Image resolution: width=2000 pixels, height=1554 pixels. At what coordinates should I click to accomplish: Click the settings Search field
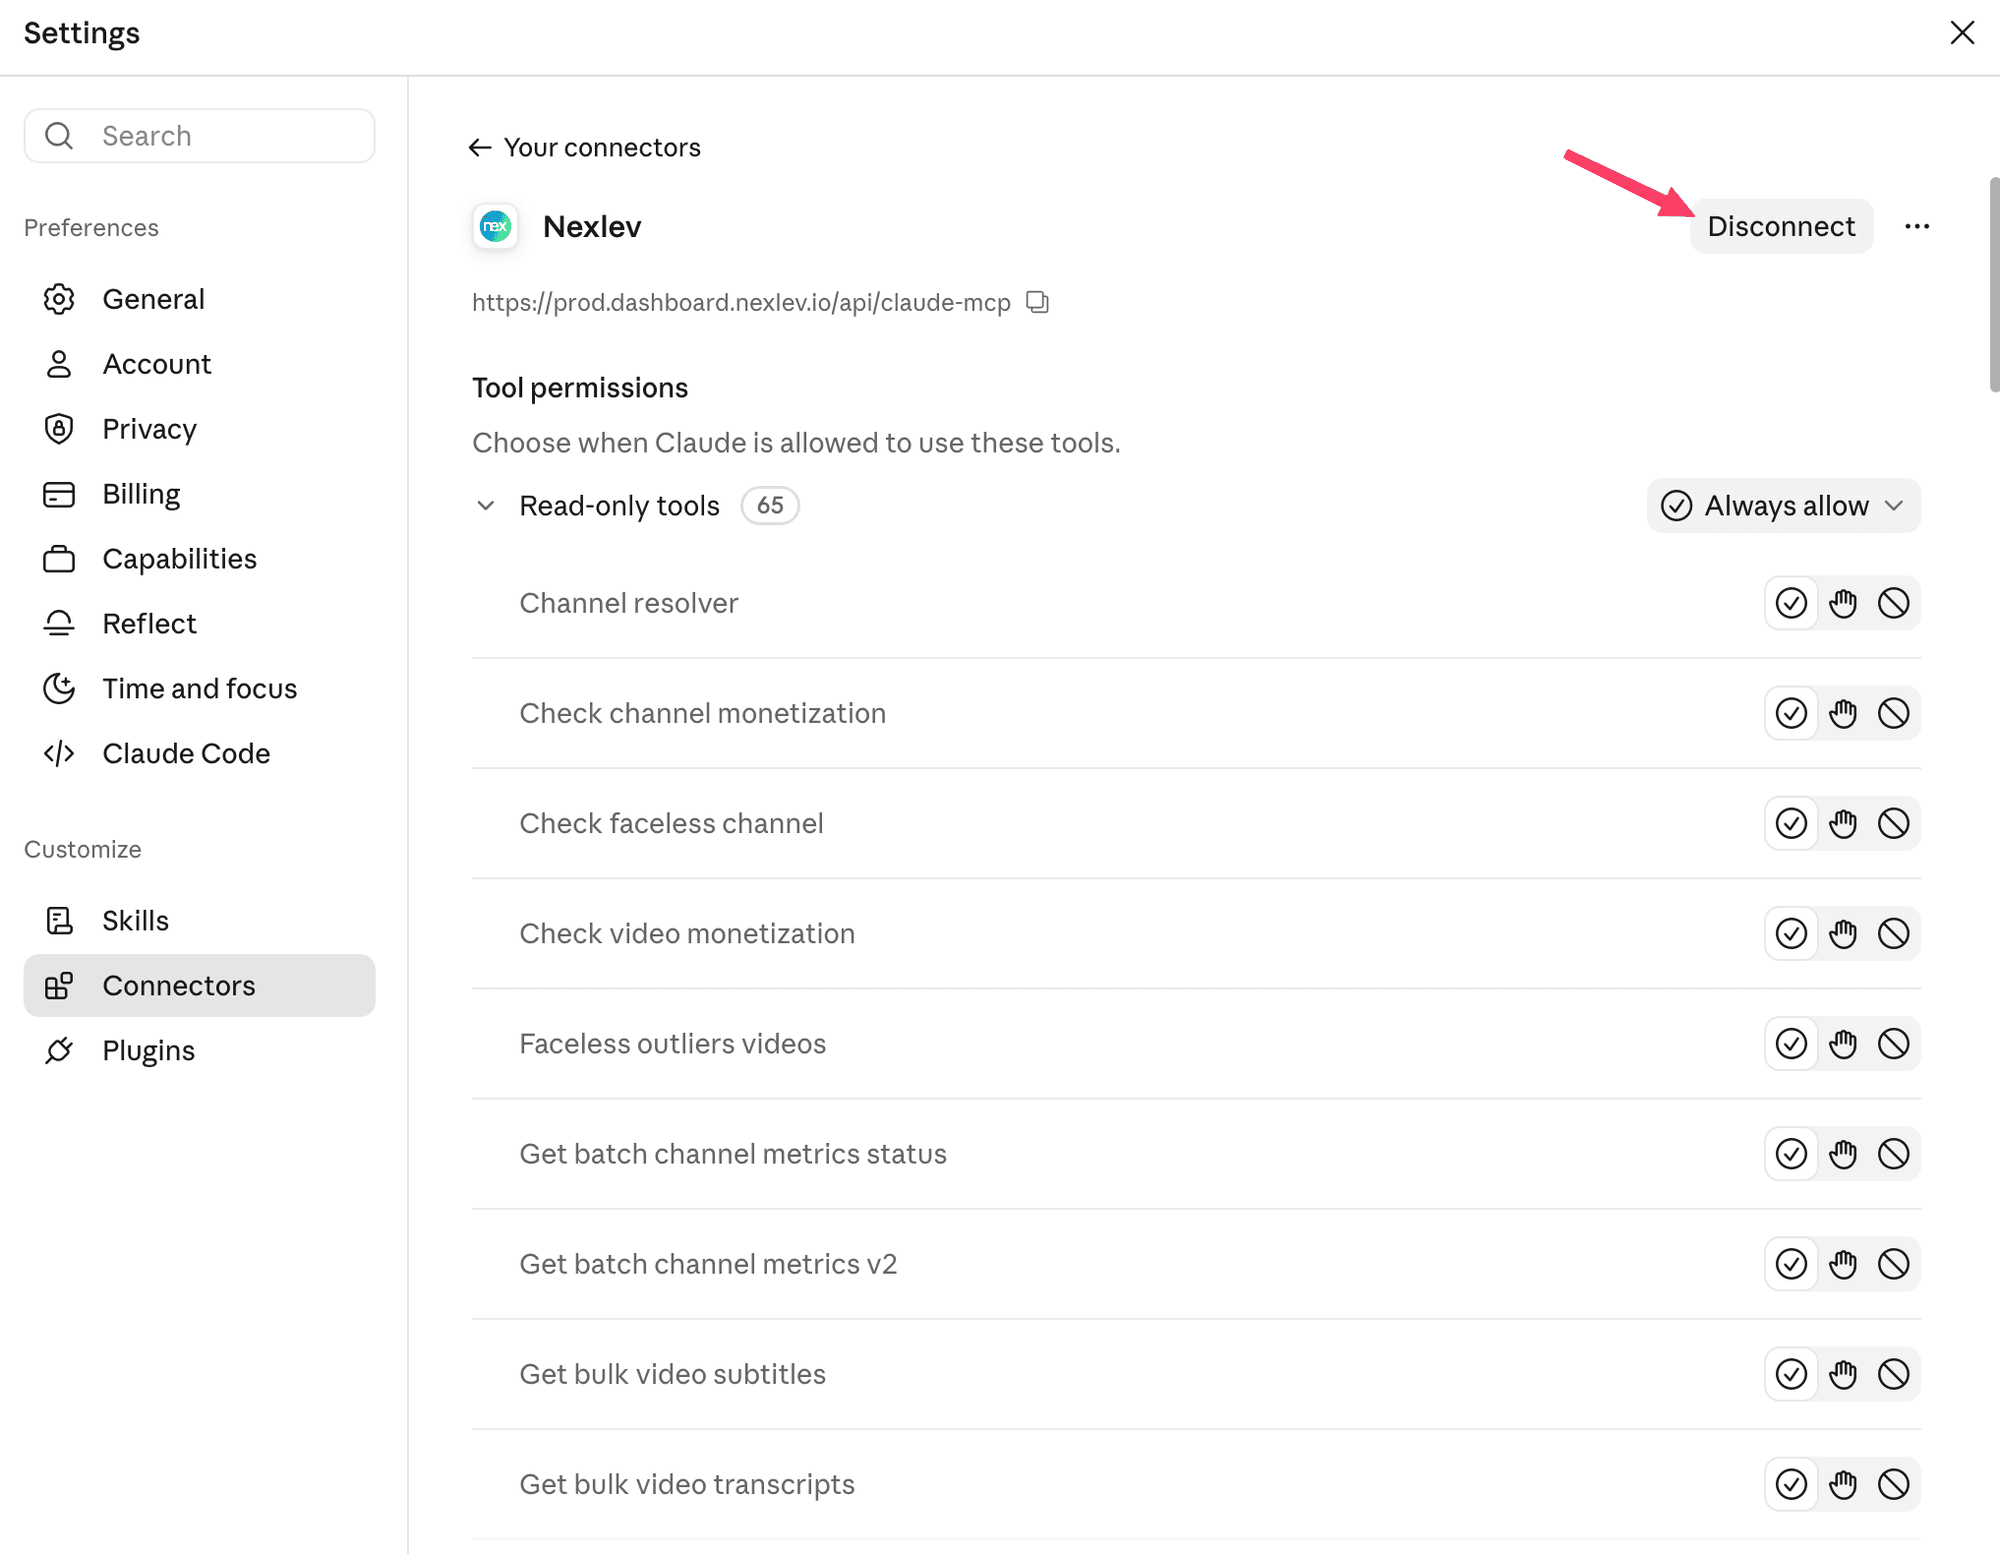click(199, 136)
